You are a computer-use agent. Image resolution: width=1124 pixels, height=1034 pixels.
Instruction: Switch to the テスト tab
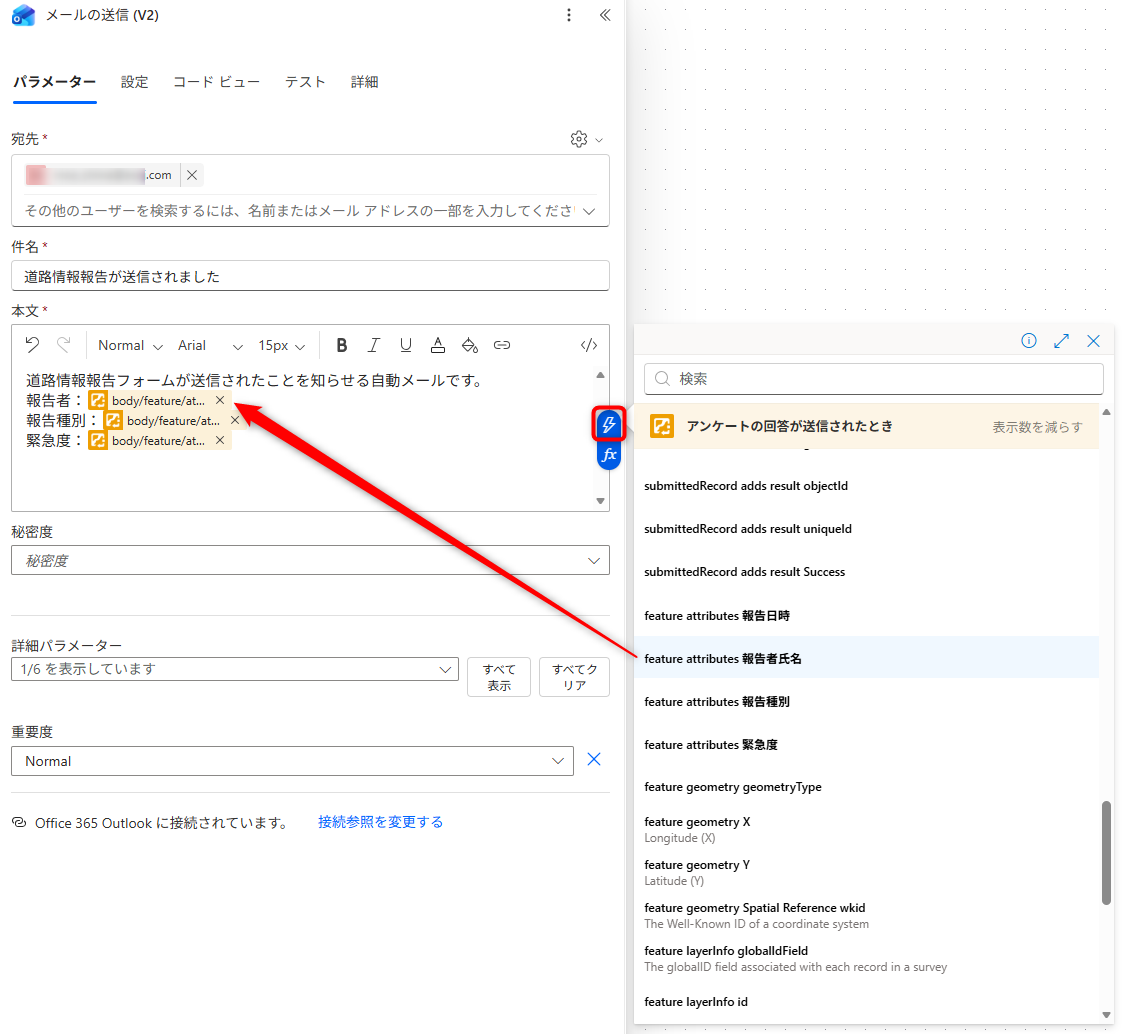pos(305,82)
